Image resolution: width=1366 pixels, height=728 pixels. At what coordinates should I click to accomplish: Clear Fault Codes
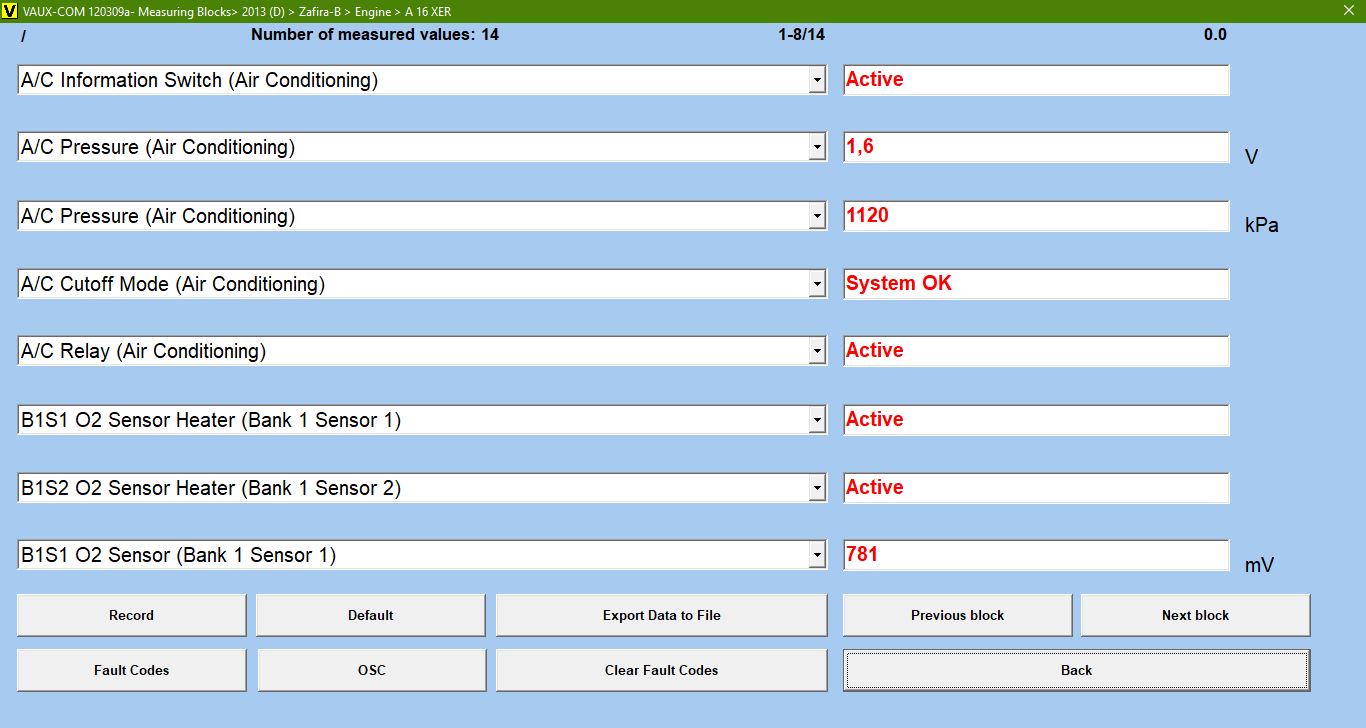click(x=661, y=670)
